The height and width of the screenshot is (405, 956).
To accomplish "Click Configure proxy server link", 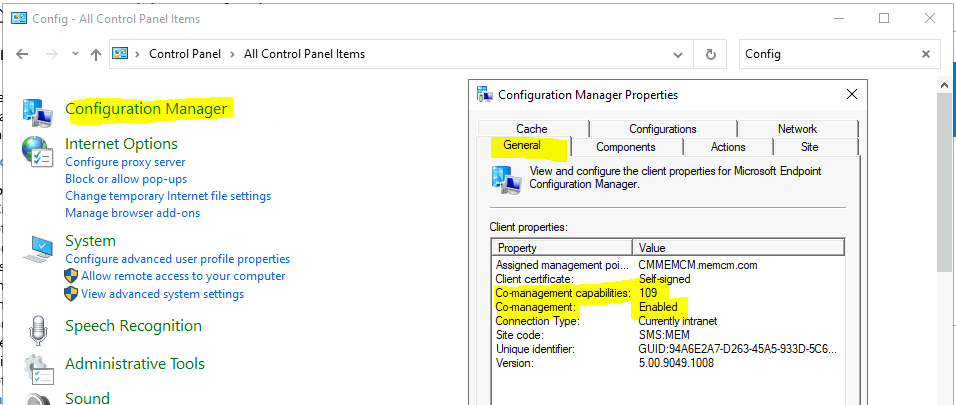I will click(125, 162).
